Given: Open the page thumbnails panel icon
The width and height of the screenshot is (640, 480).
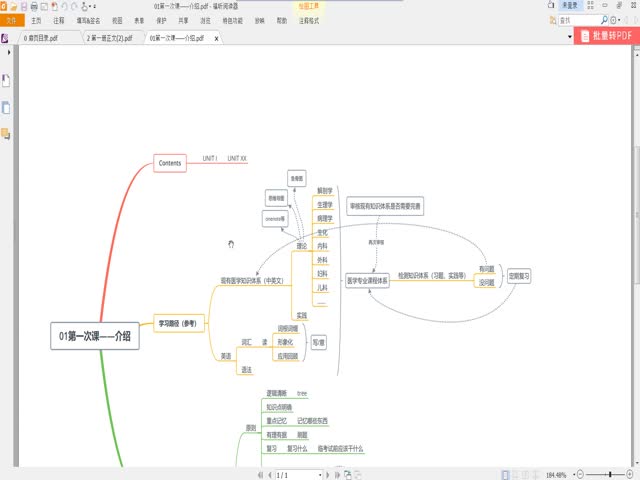Looking at the screenshot, I should click(x=6, y=107).
